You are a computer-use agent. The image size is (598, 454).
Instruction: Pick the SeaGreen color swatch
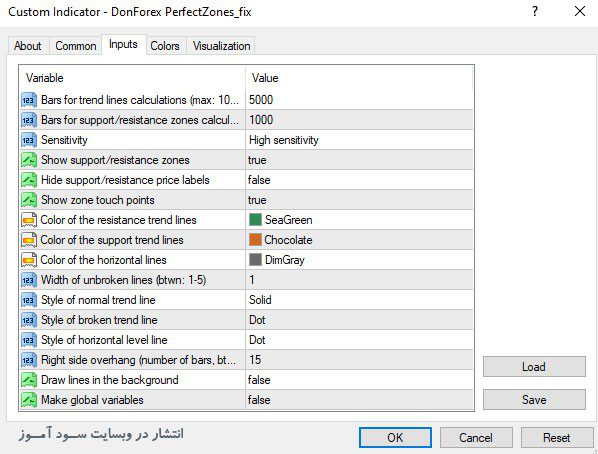[255, 220]
